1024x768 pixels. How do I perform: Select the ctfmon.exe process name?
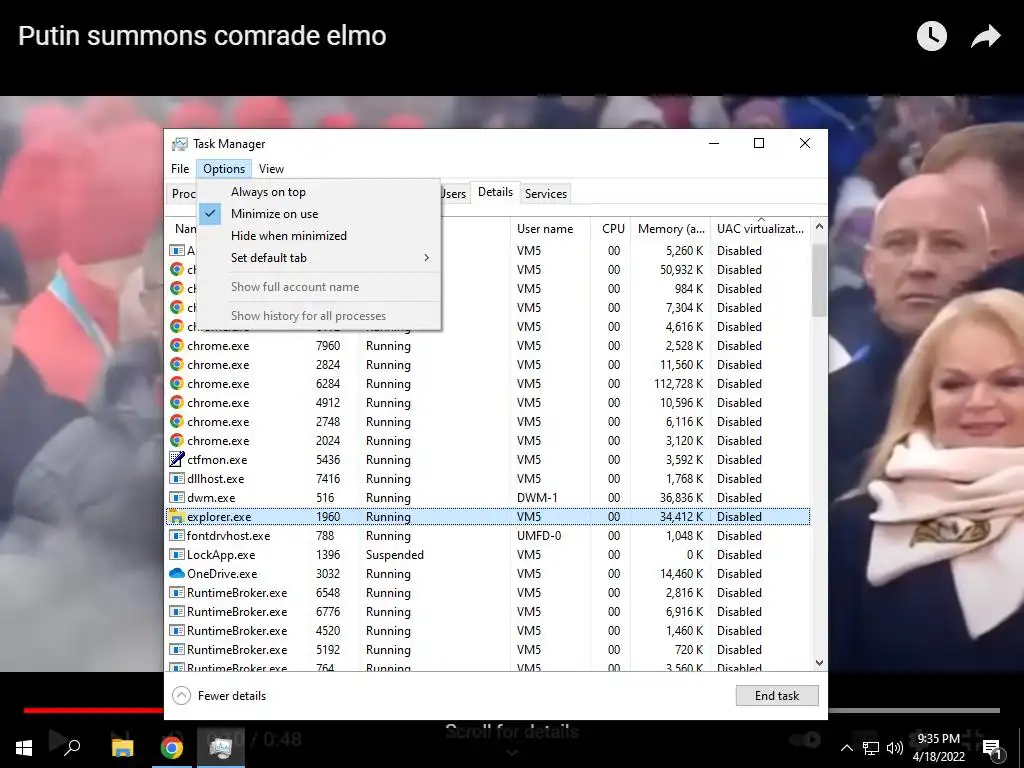coord(217,460)
